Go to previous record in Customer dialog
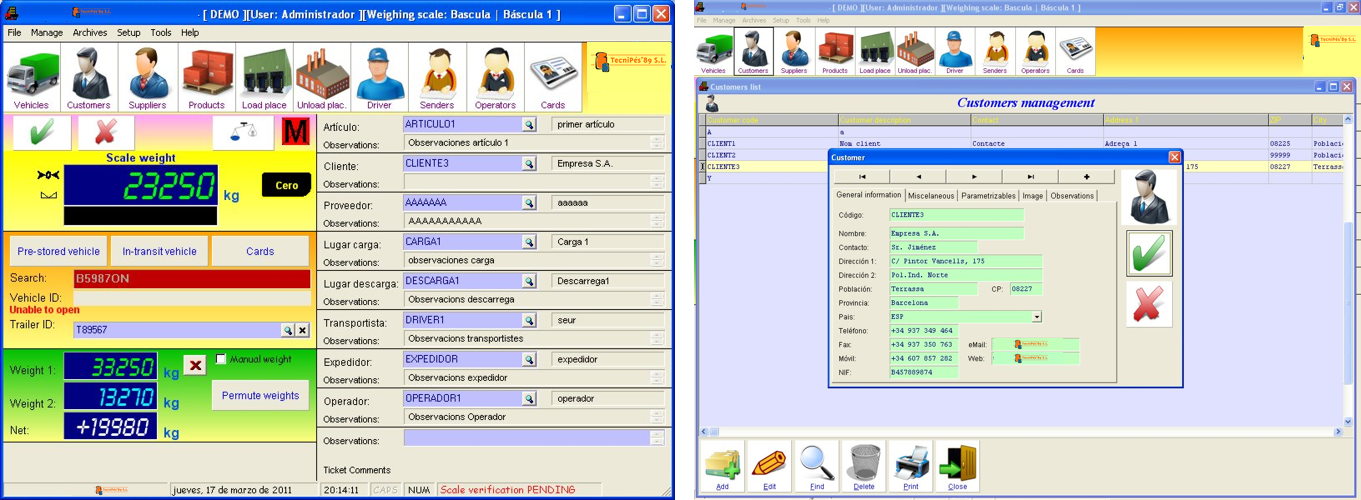This screenshot has width=1361, height=500. [x=918, y=177]
